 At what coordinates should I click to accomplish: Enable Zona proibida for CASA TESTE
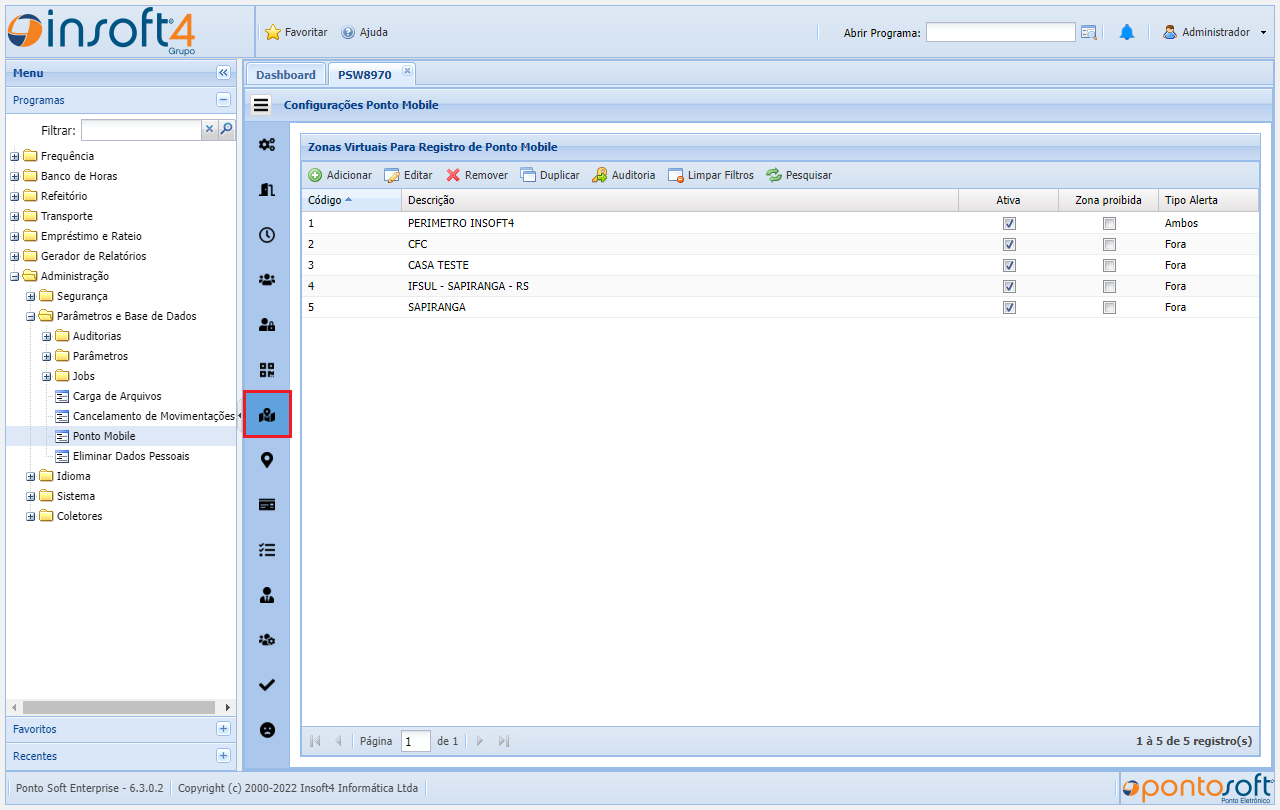tap(1109, 266)
